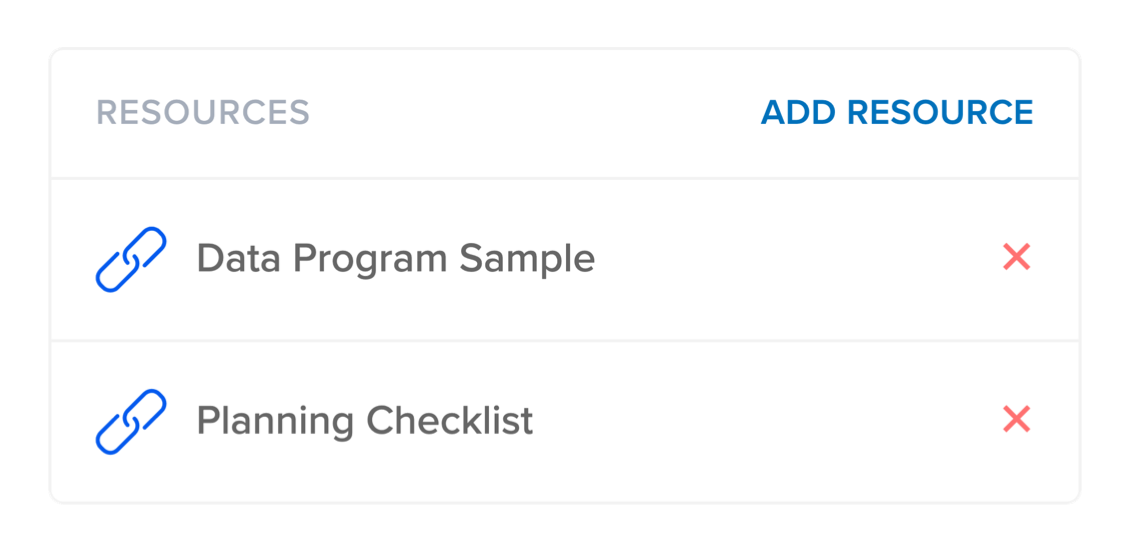Click the 'Data Program Sample' text label
The width and height of the screenshot is (1129, 558).
pyautogui.click(x=395, y=259)
